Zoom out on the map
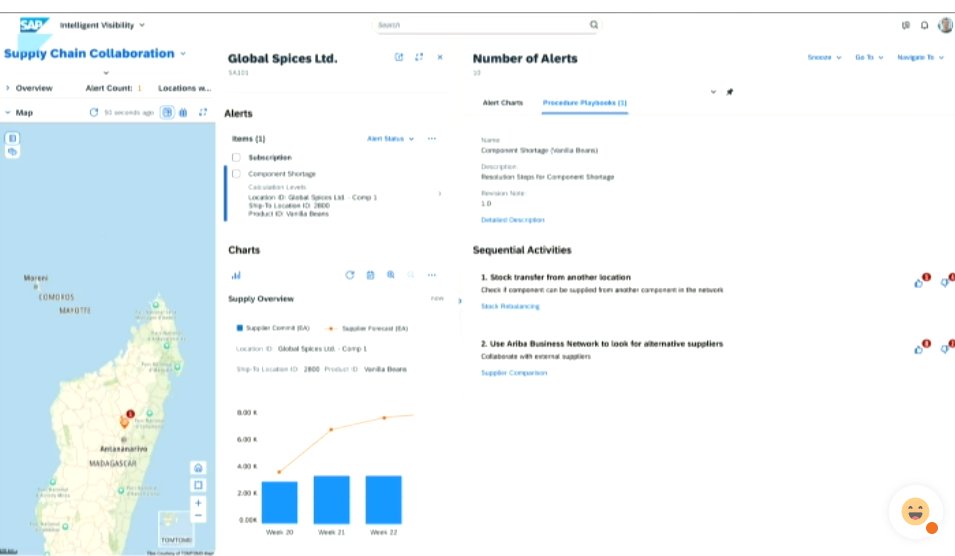The width and height of the screenshot is (955, 556). (x=198, y=516)
